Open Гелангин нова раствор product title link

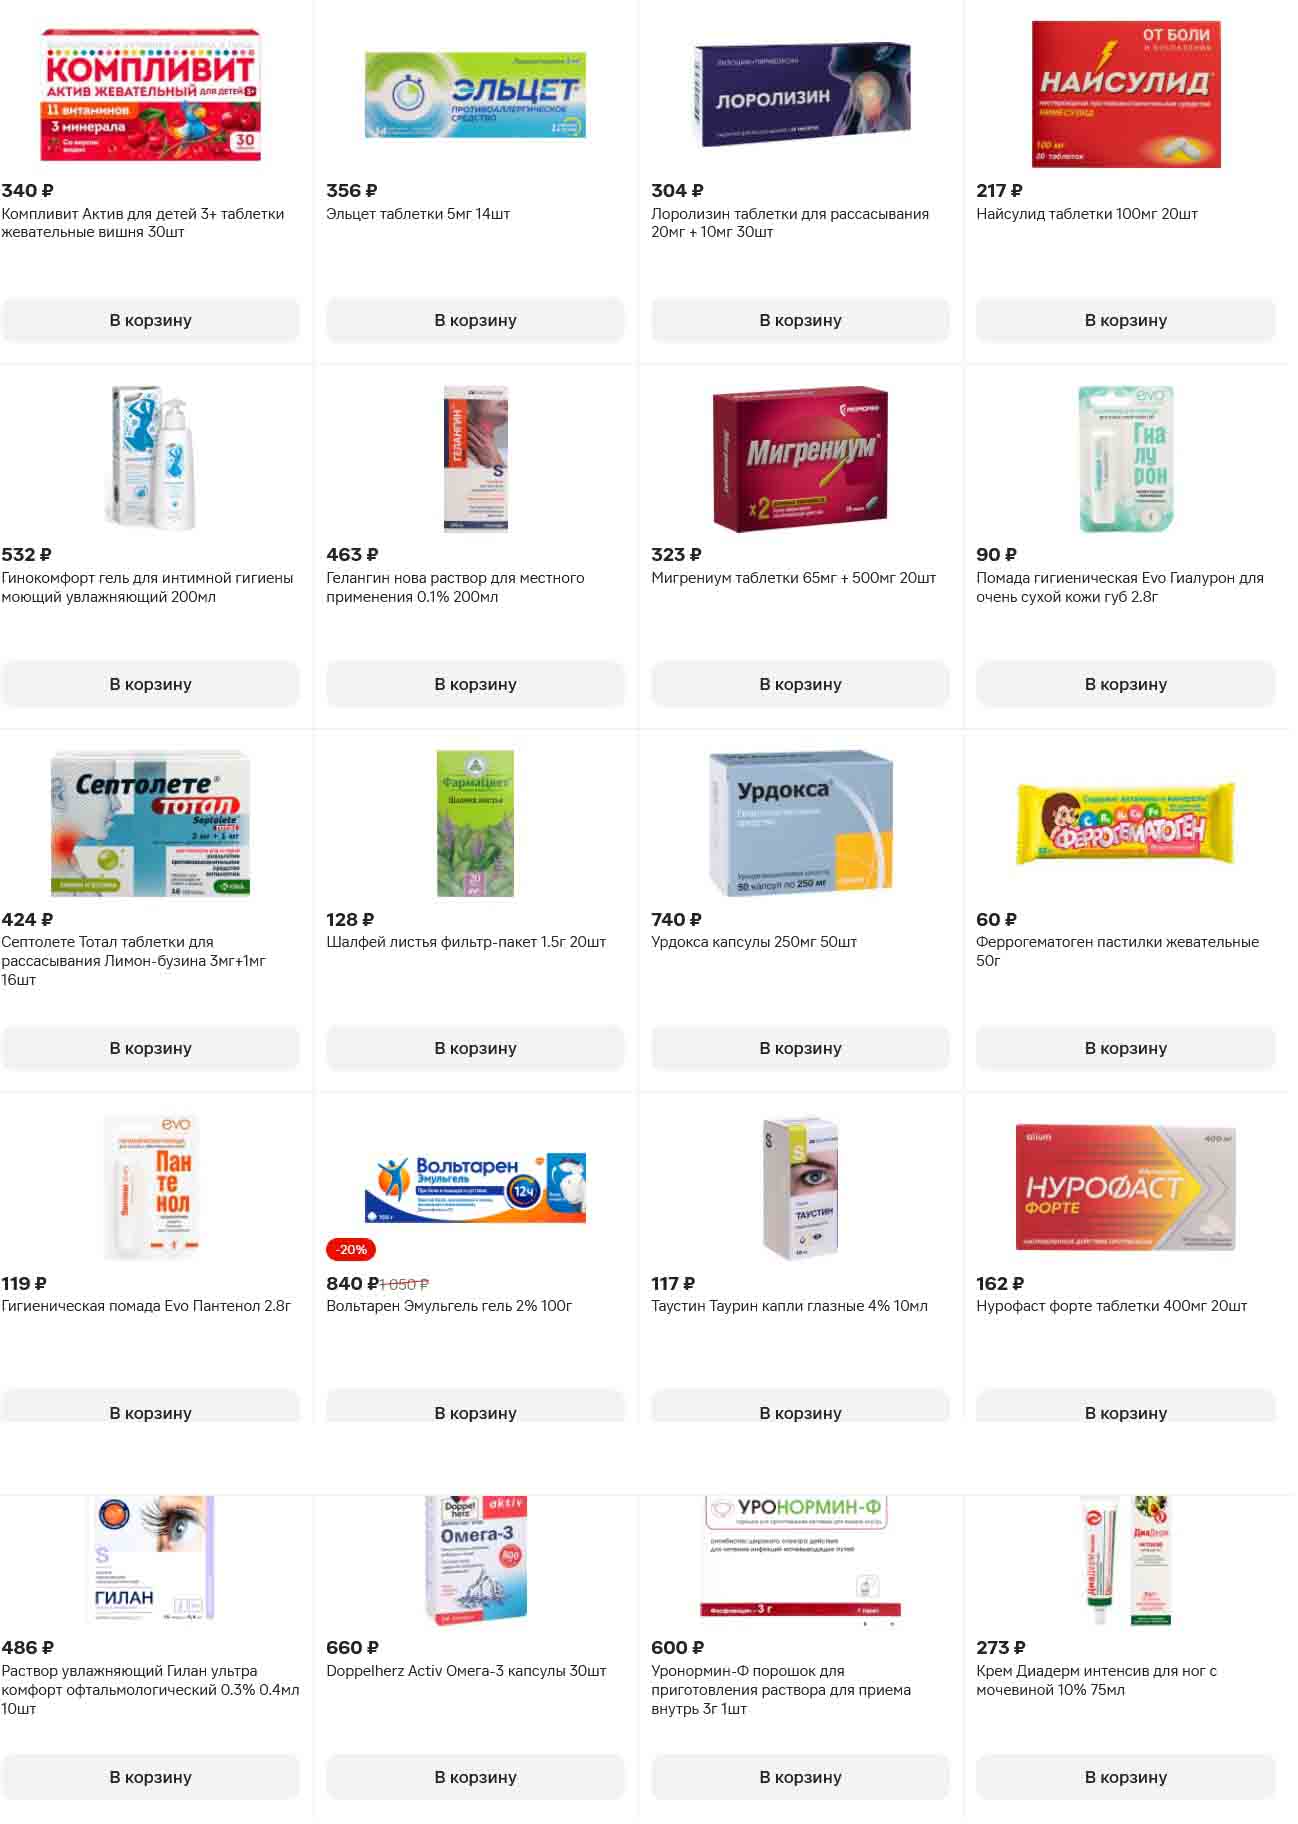pos(455,587)
